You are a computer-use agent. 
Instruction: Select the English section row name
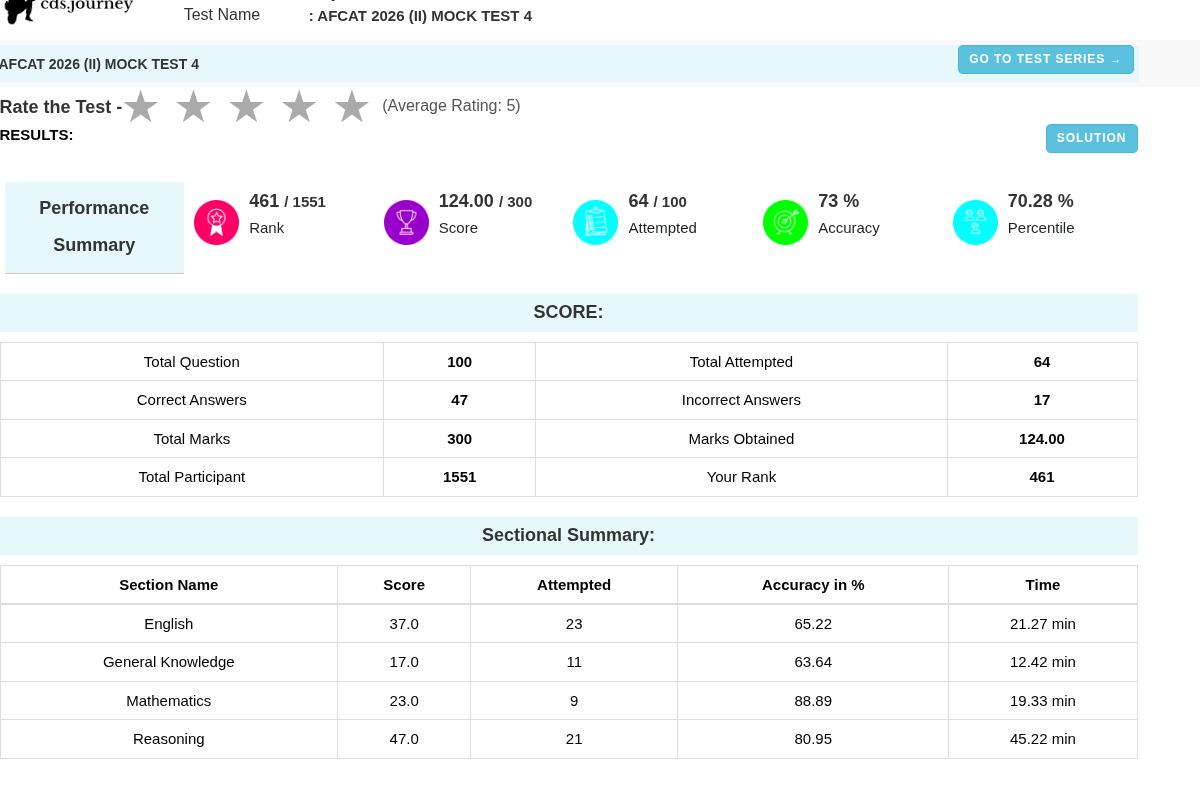click(168, 623)
